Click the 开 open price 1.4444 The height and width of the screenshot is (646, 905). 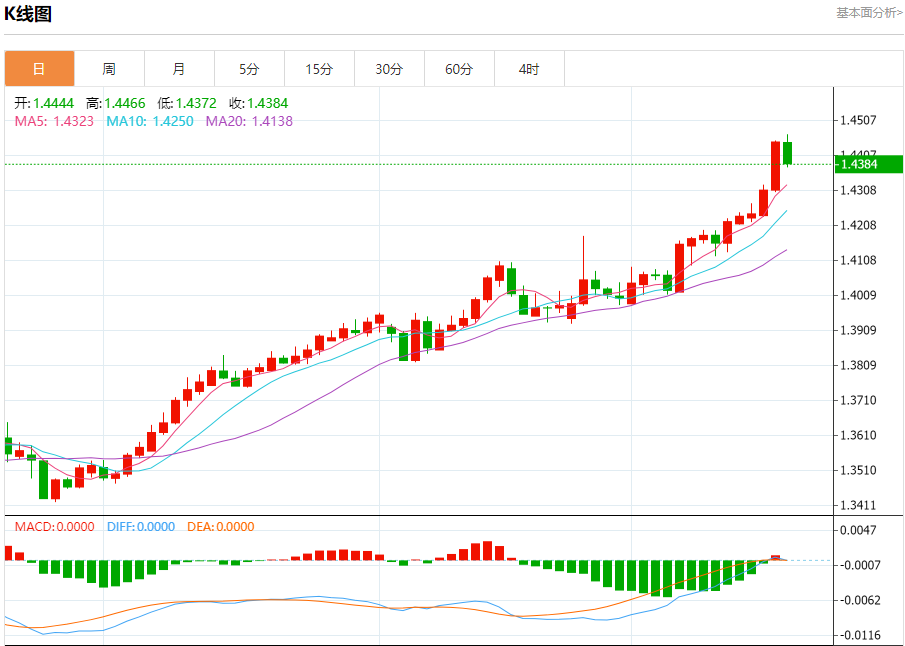(44, 103)
